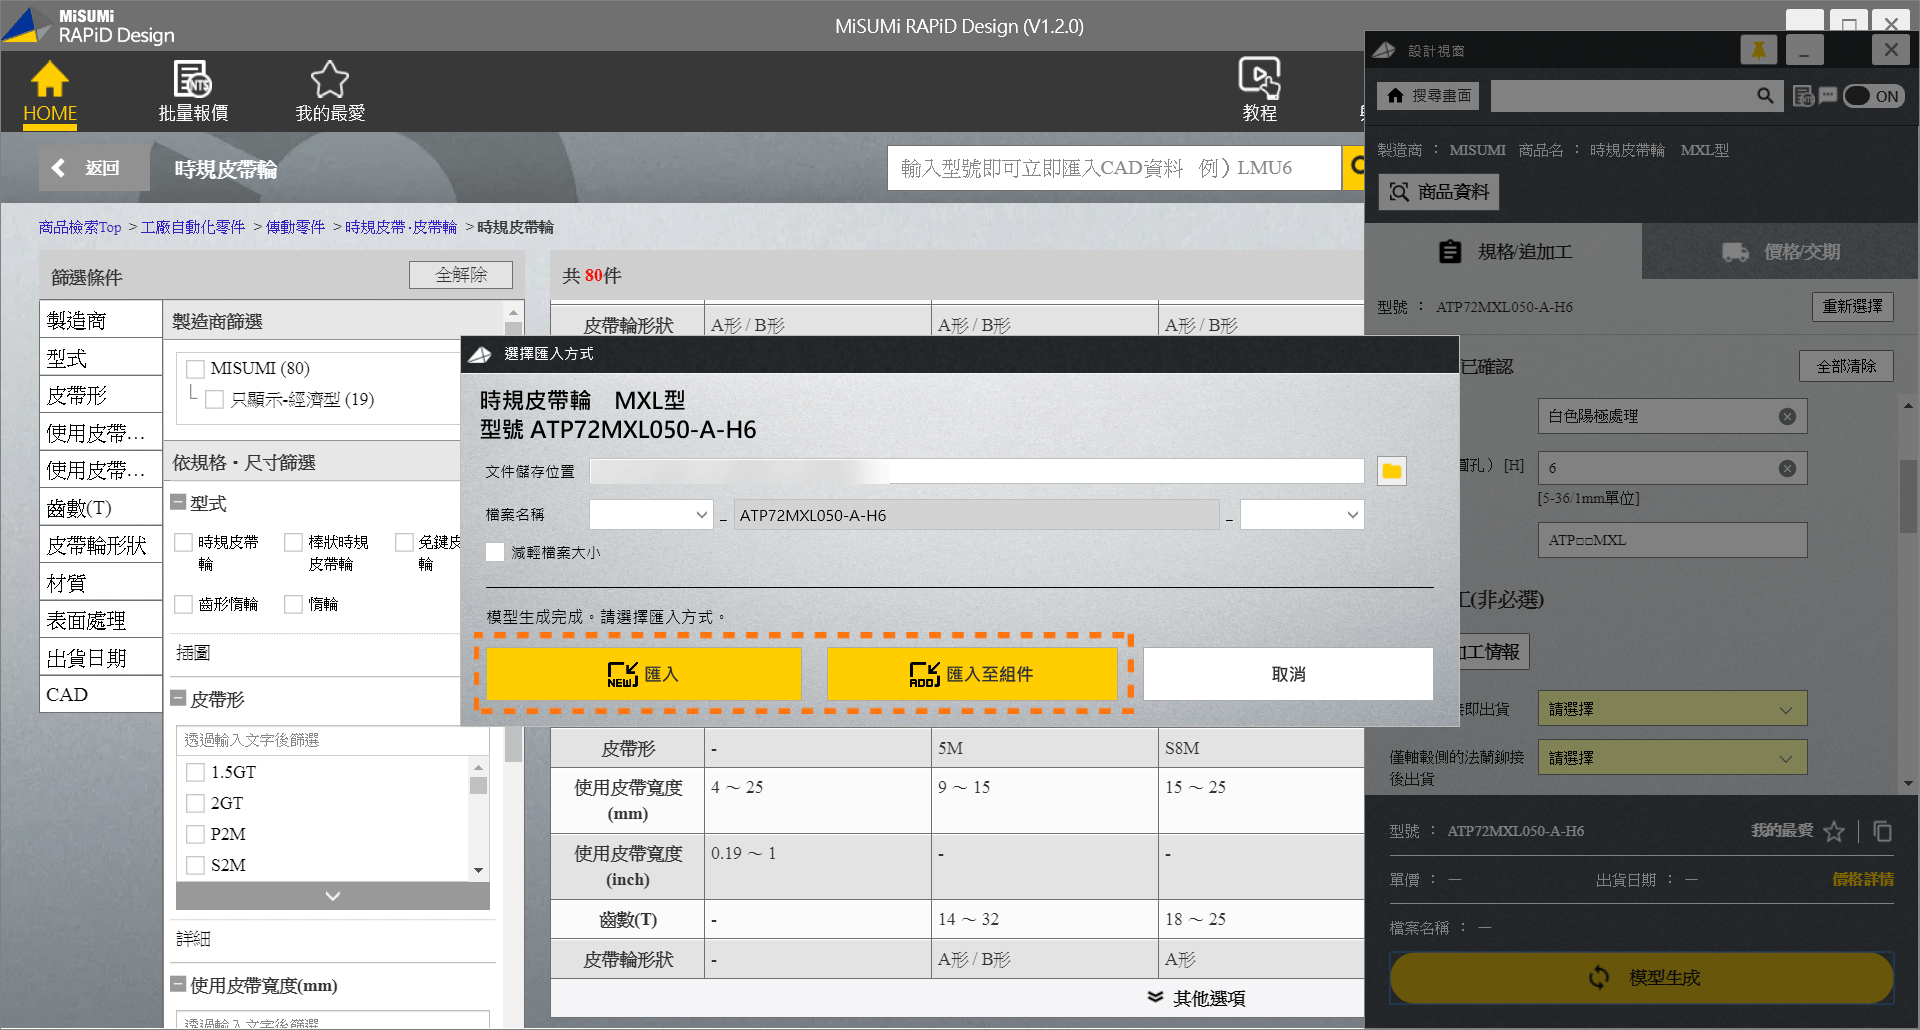
Task: Clear the 白色陽極處理 field with X icon
Action: [x=1787, y=417]
